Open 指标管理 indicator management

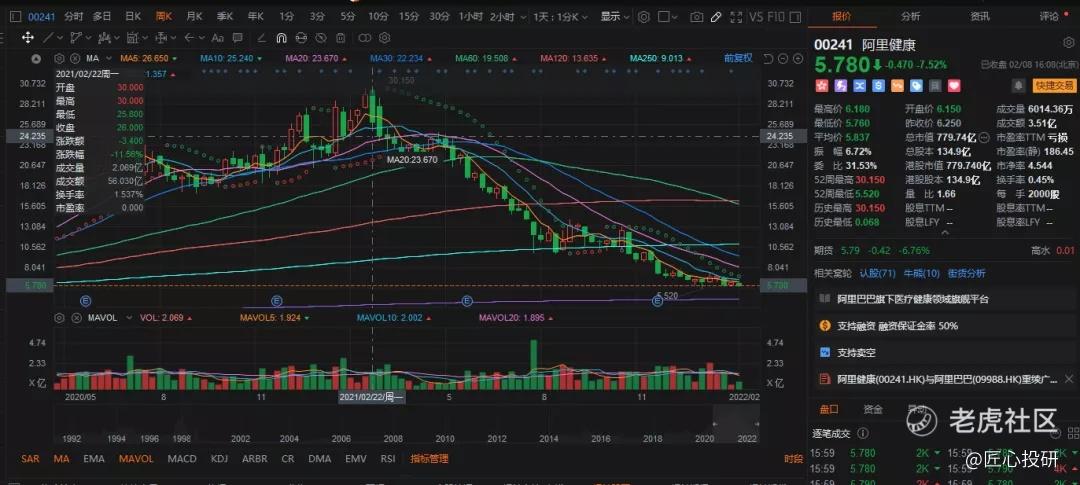(429, 458)
